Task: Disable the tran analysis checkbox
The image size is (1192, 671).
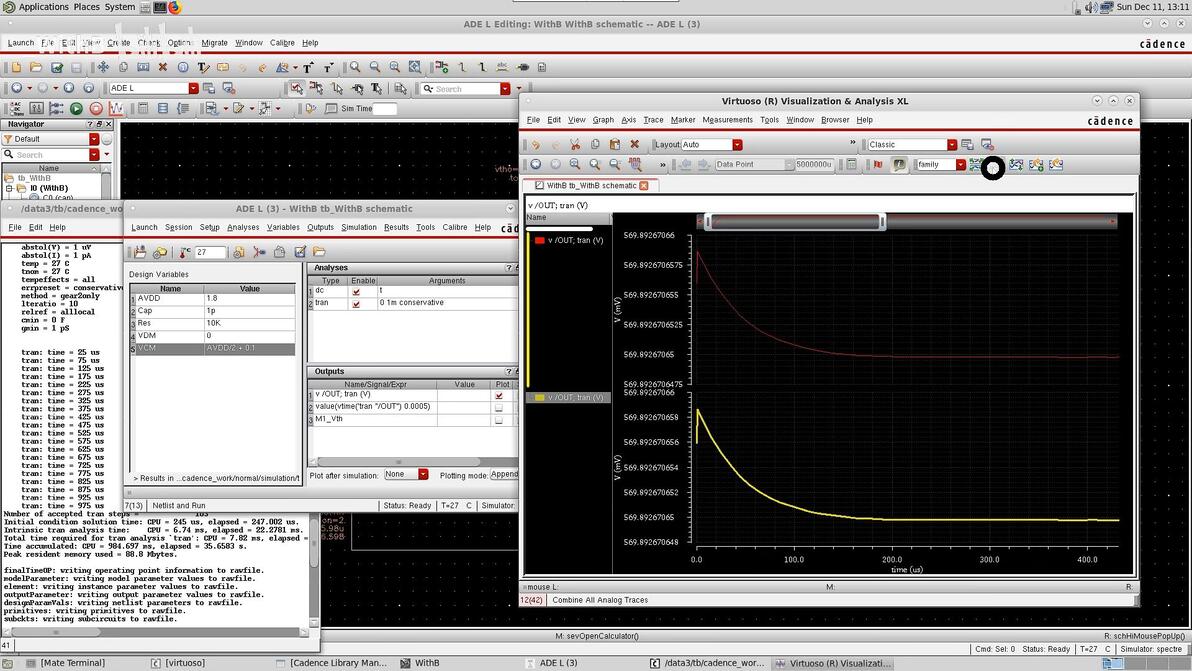Action: point(356,303)
